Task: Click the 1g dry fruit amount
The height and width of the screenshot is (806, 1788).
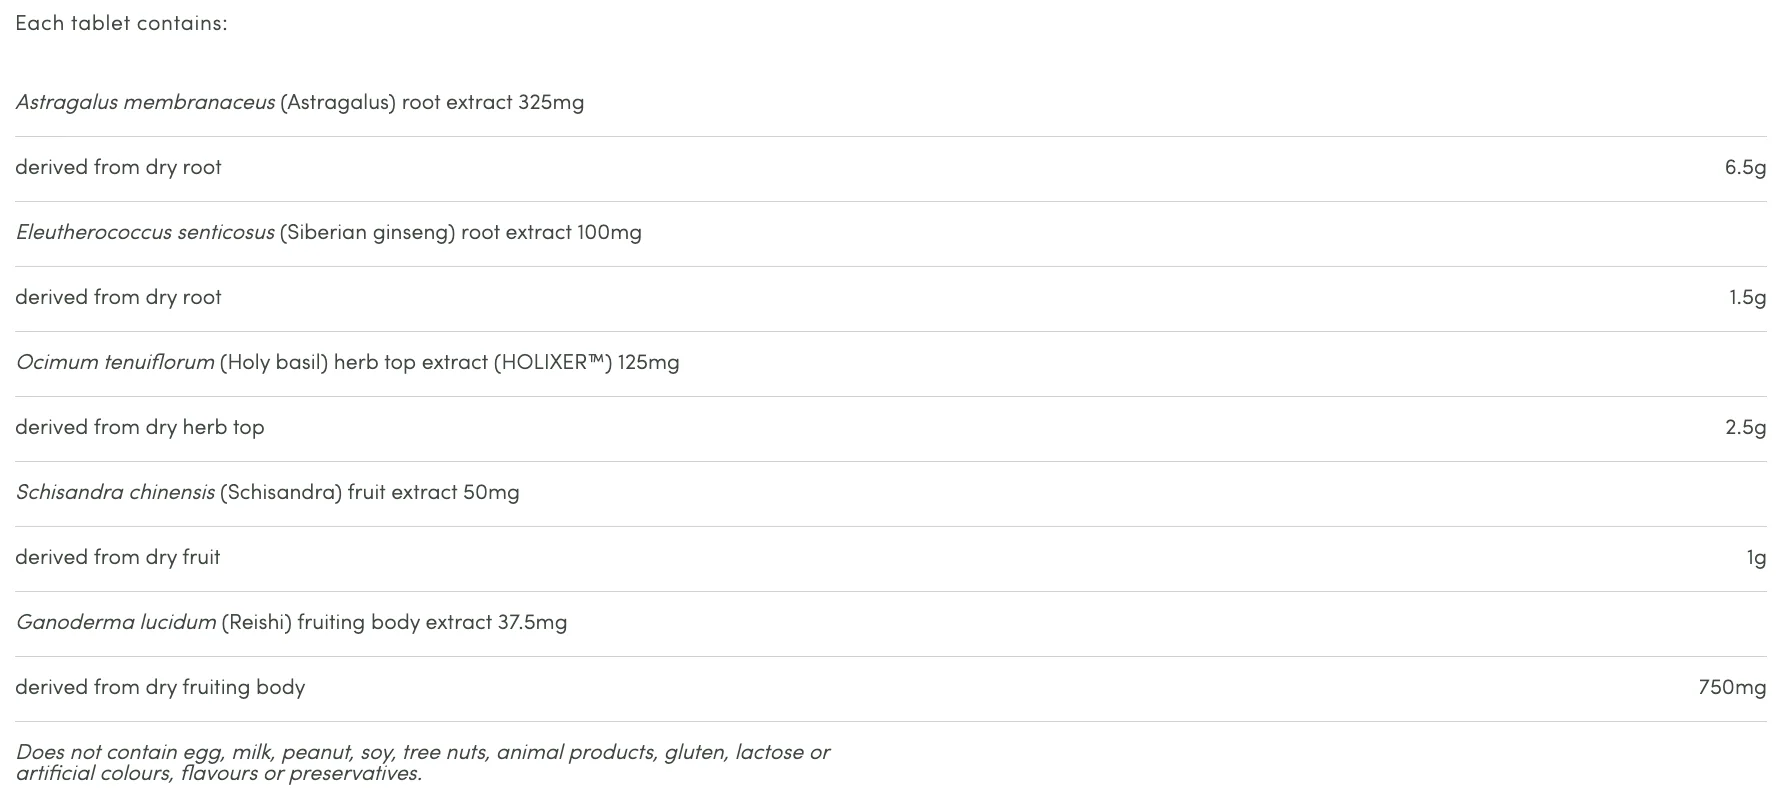Action: [x=1756, y=558]
